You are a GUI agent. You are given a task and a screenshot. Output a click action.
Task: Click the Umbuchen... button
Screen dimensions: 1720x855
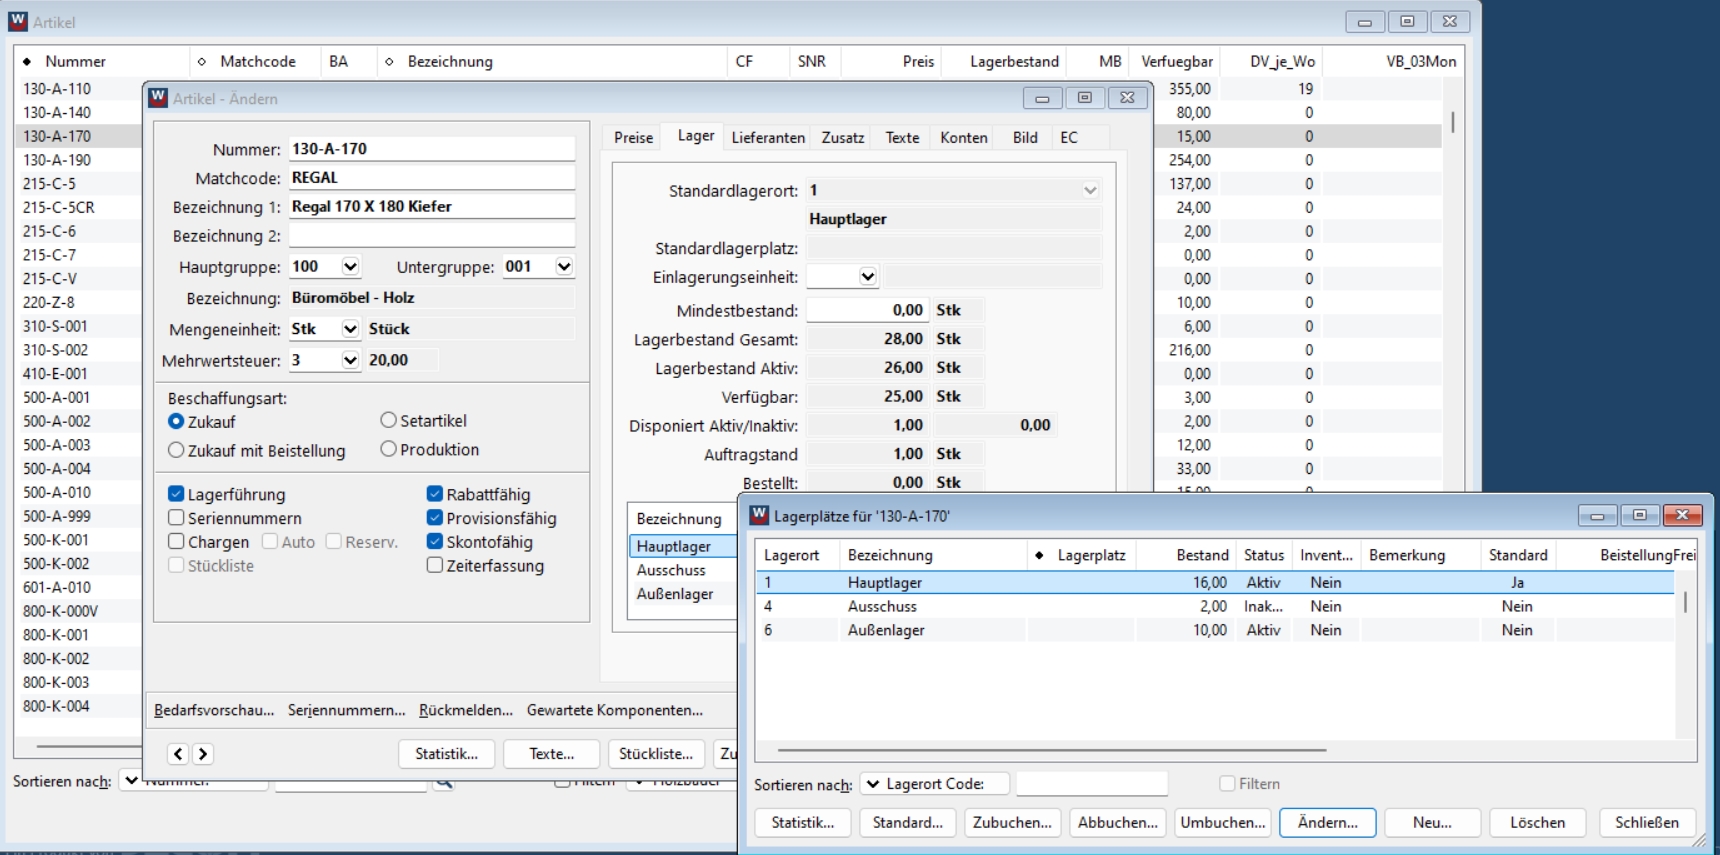point(1222,823)
